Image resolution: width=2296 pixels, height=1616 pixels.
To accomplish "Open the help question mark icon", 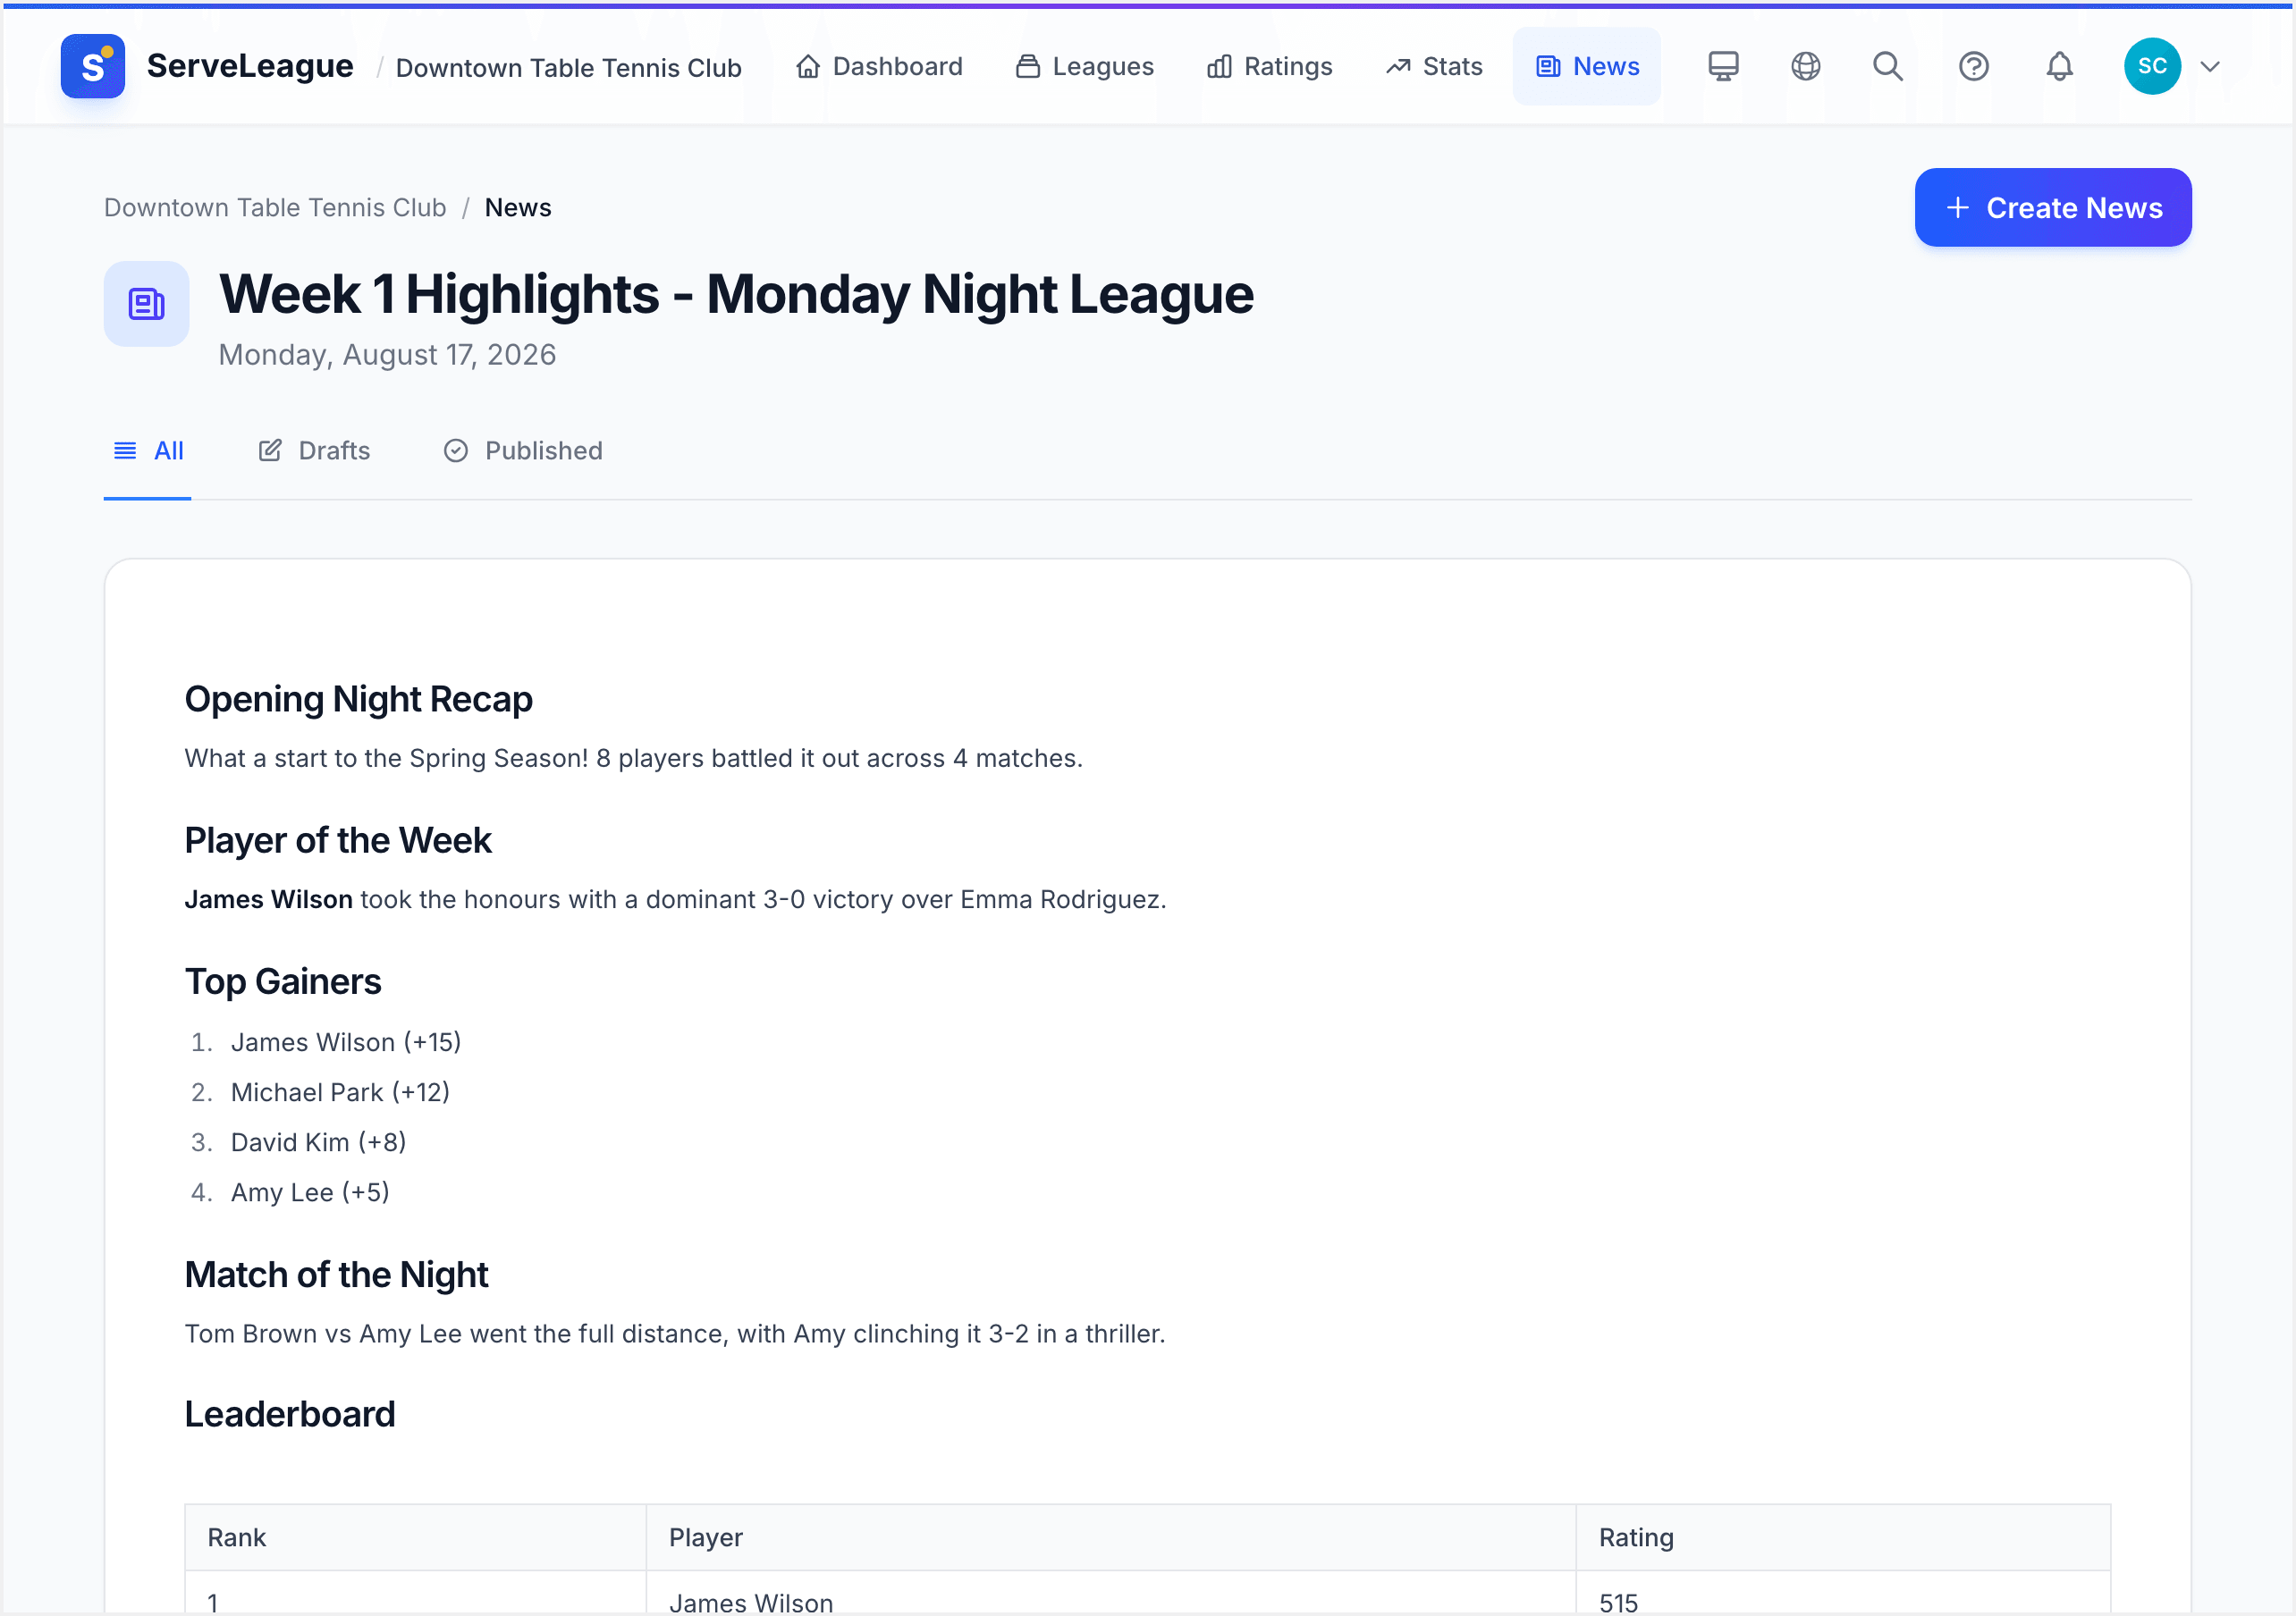I will coord(1973,66).
